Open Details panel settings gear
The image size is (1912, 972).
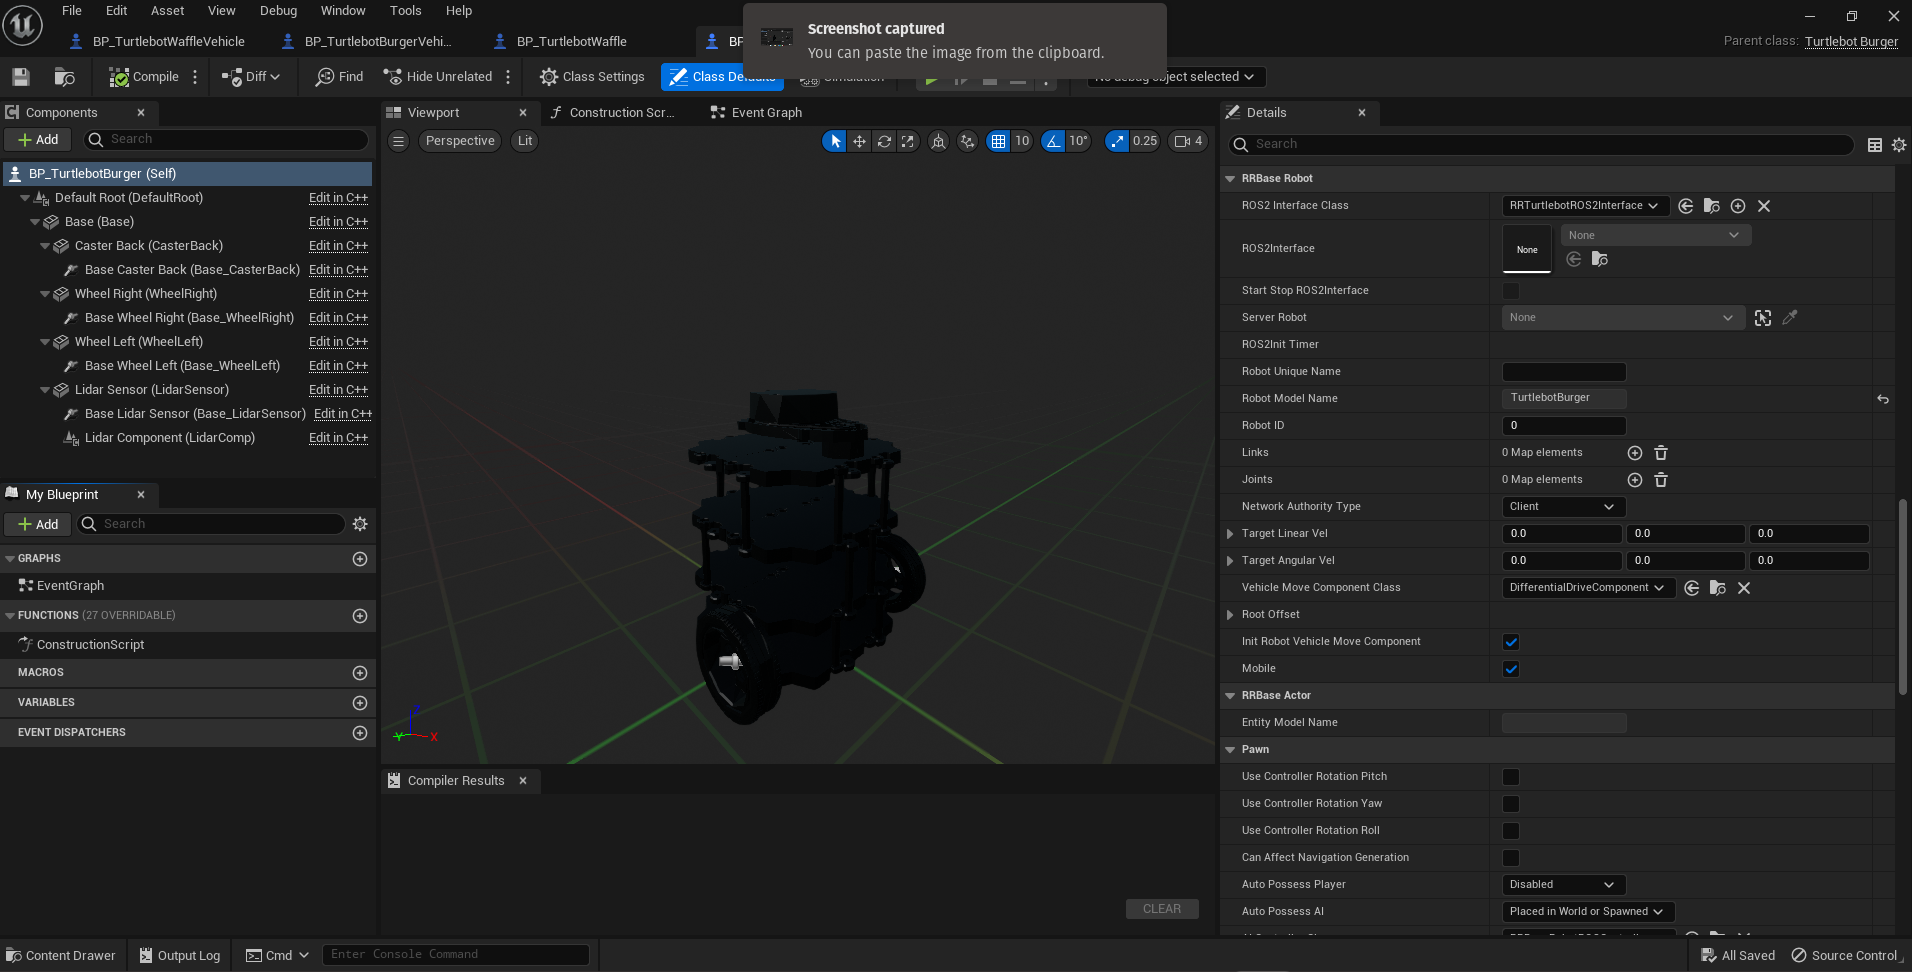point(1899,145)
